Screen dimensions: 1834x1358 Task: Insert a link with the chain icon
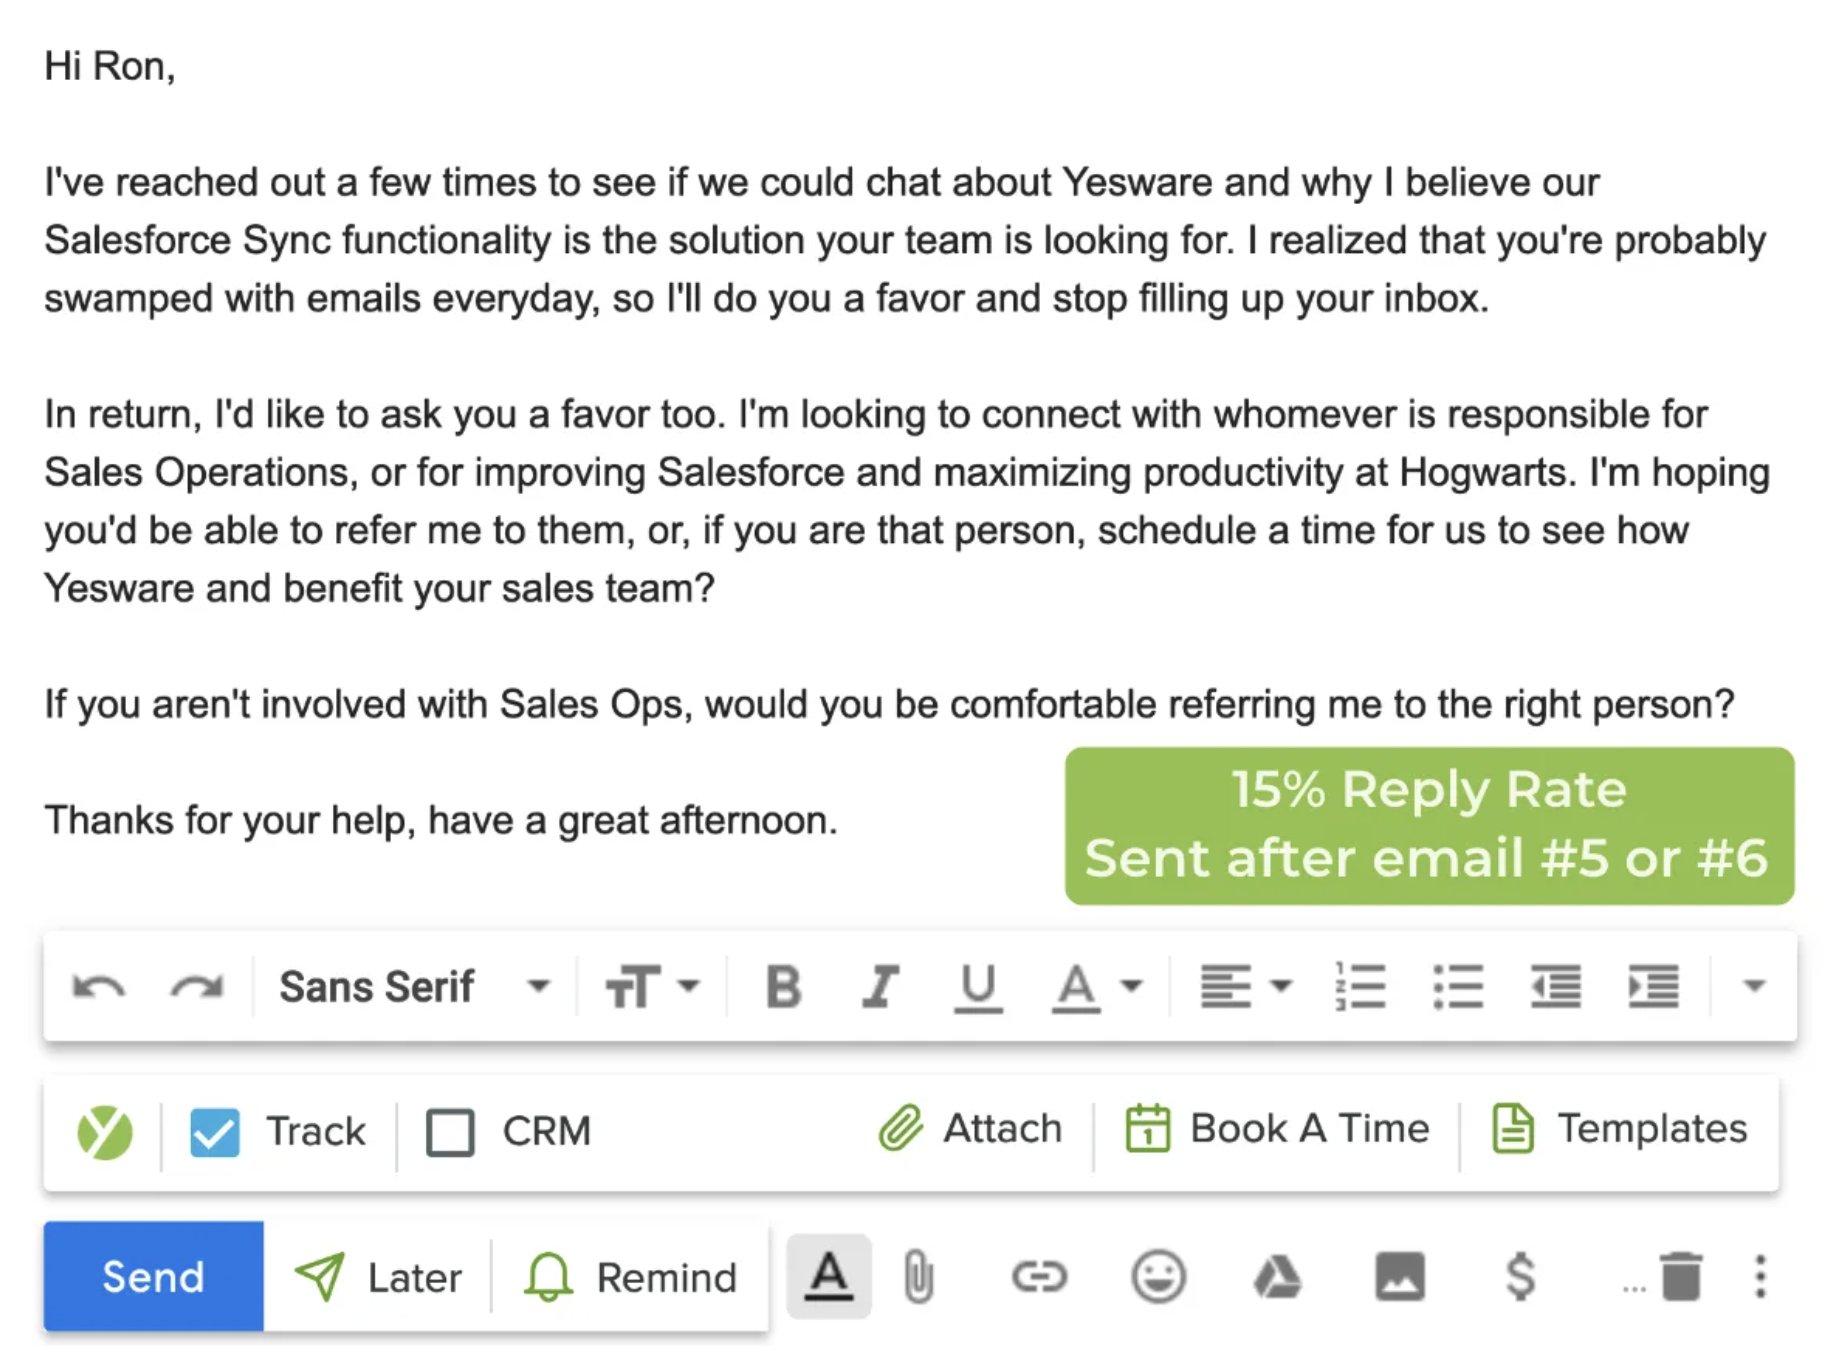pos(1039,1277)
